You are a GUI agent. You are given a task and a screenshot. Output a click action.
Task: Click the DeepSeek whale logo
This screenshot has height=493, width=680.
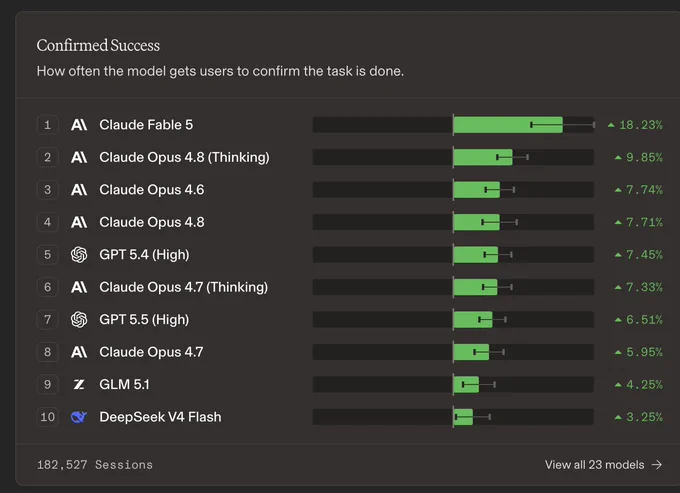point(79,417)
